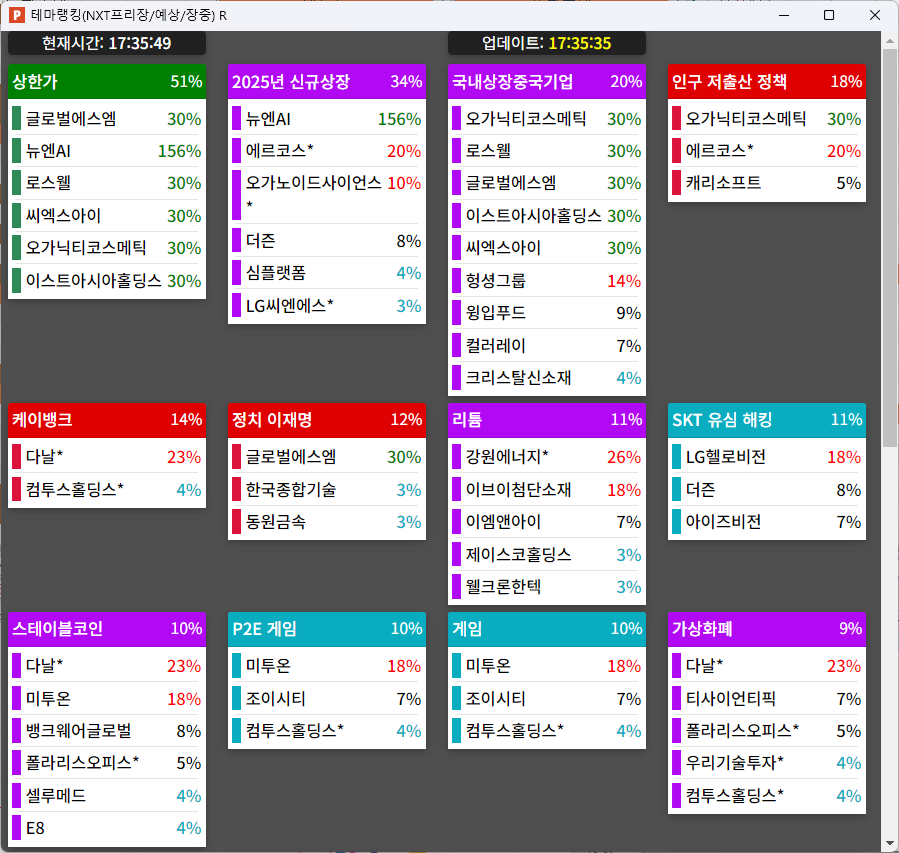Click the 현재시간 clock display
The height and width of the screenshot is (853, 899).
(107, 43)
